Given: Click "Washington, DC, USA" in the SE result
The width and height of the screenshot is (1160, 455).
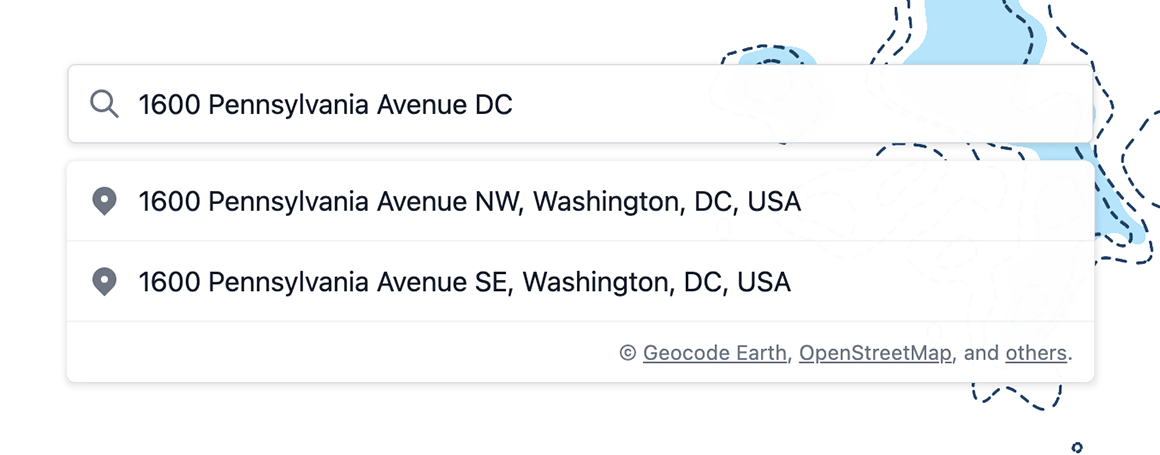Looking at the screenshot, I should tap(657, 281).
